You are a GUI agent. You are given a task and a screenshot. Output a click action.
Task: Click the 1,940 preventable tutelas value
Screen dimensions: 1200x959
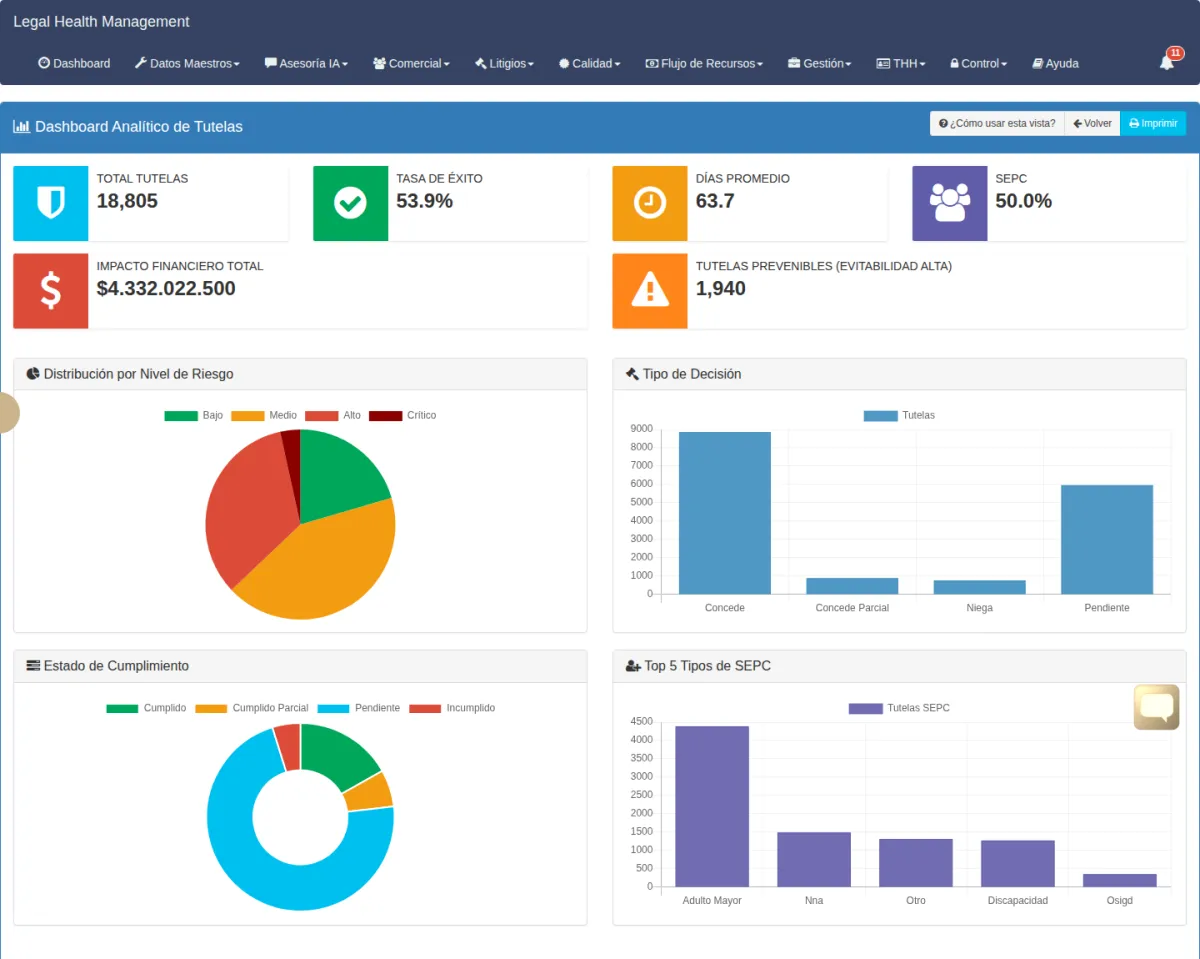tap(721, 289)
